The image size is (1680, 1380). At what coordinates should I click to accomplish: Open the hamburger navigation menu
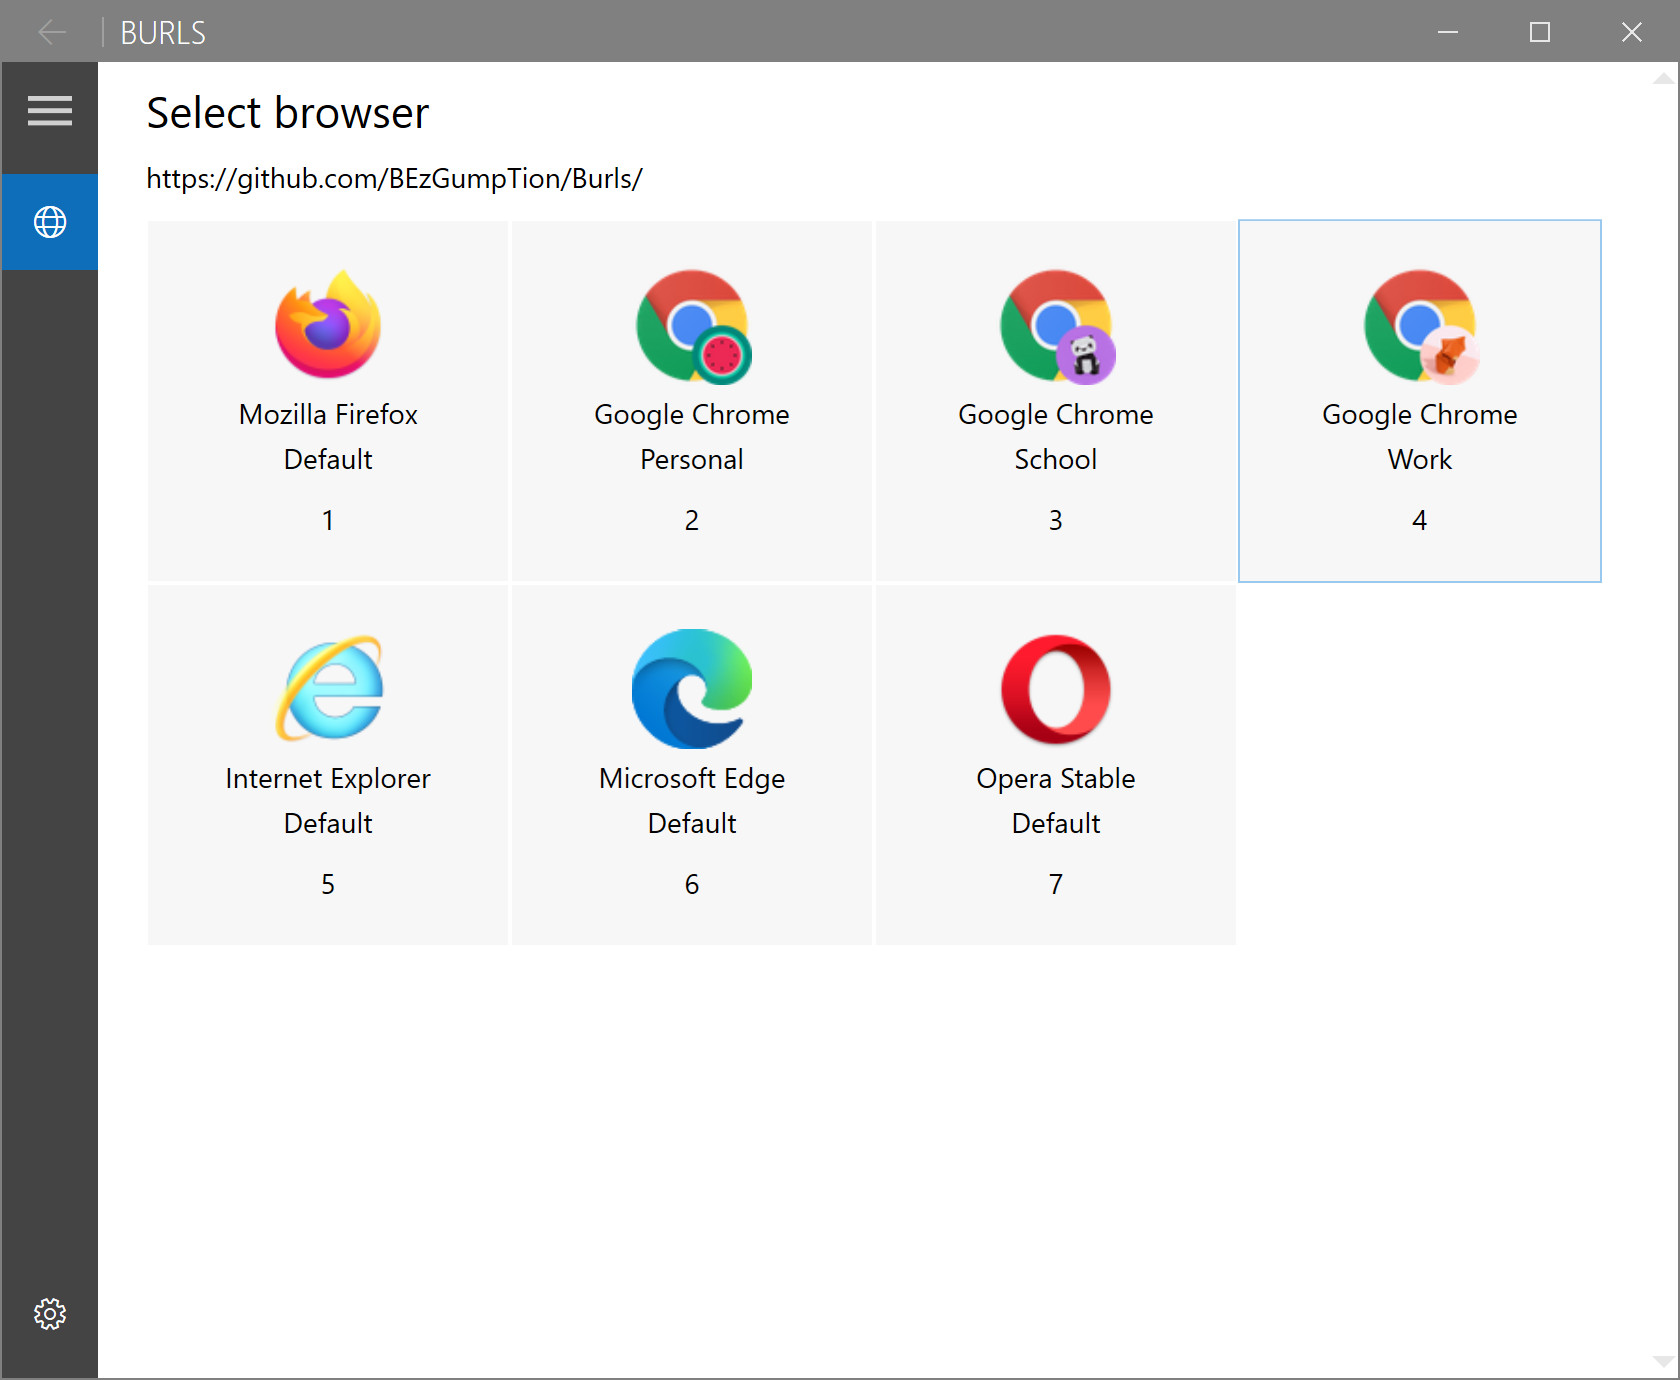click(50, 111)
